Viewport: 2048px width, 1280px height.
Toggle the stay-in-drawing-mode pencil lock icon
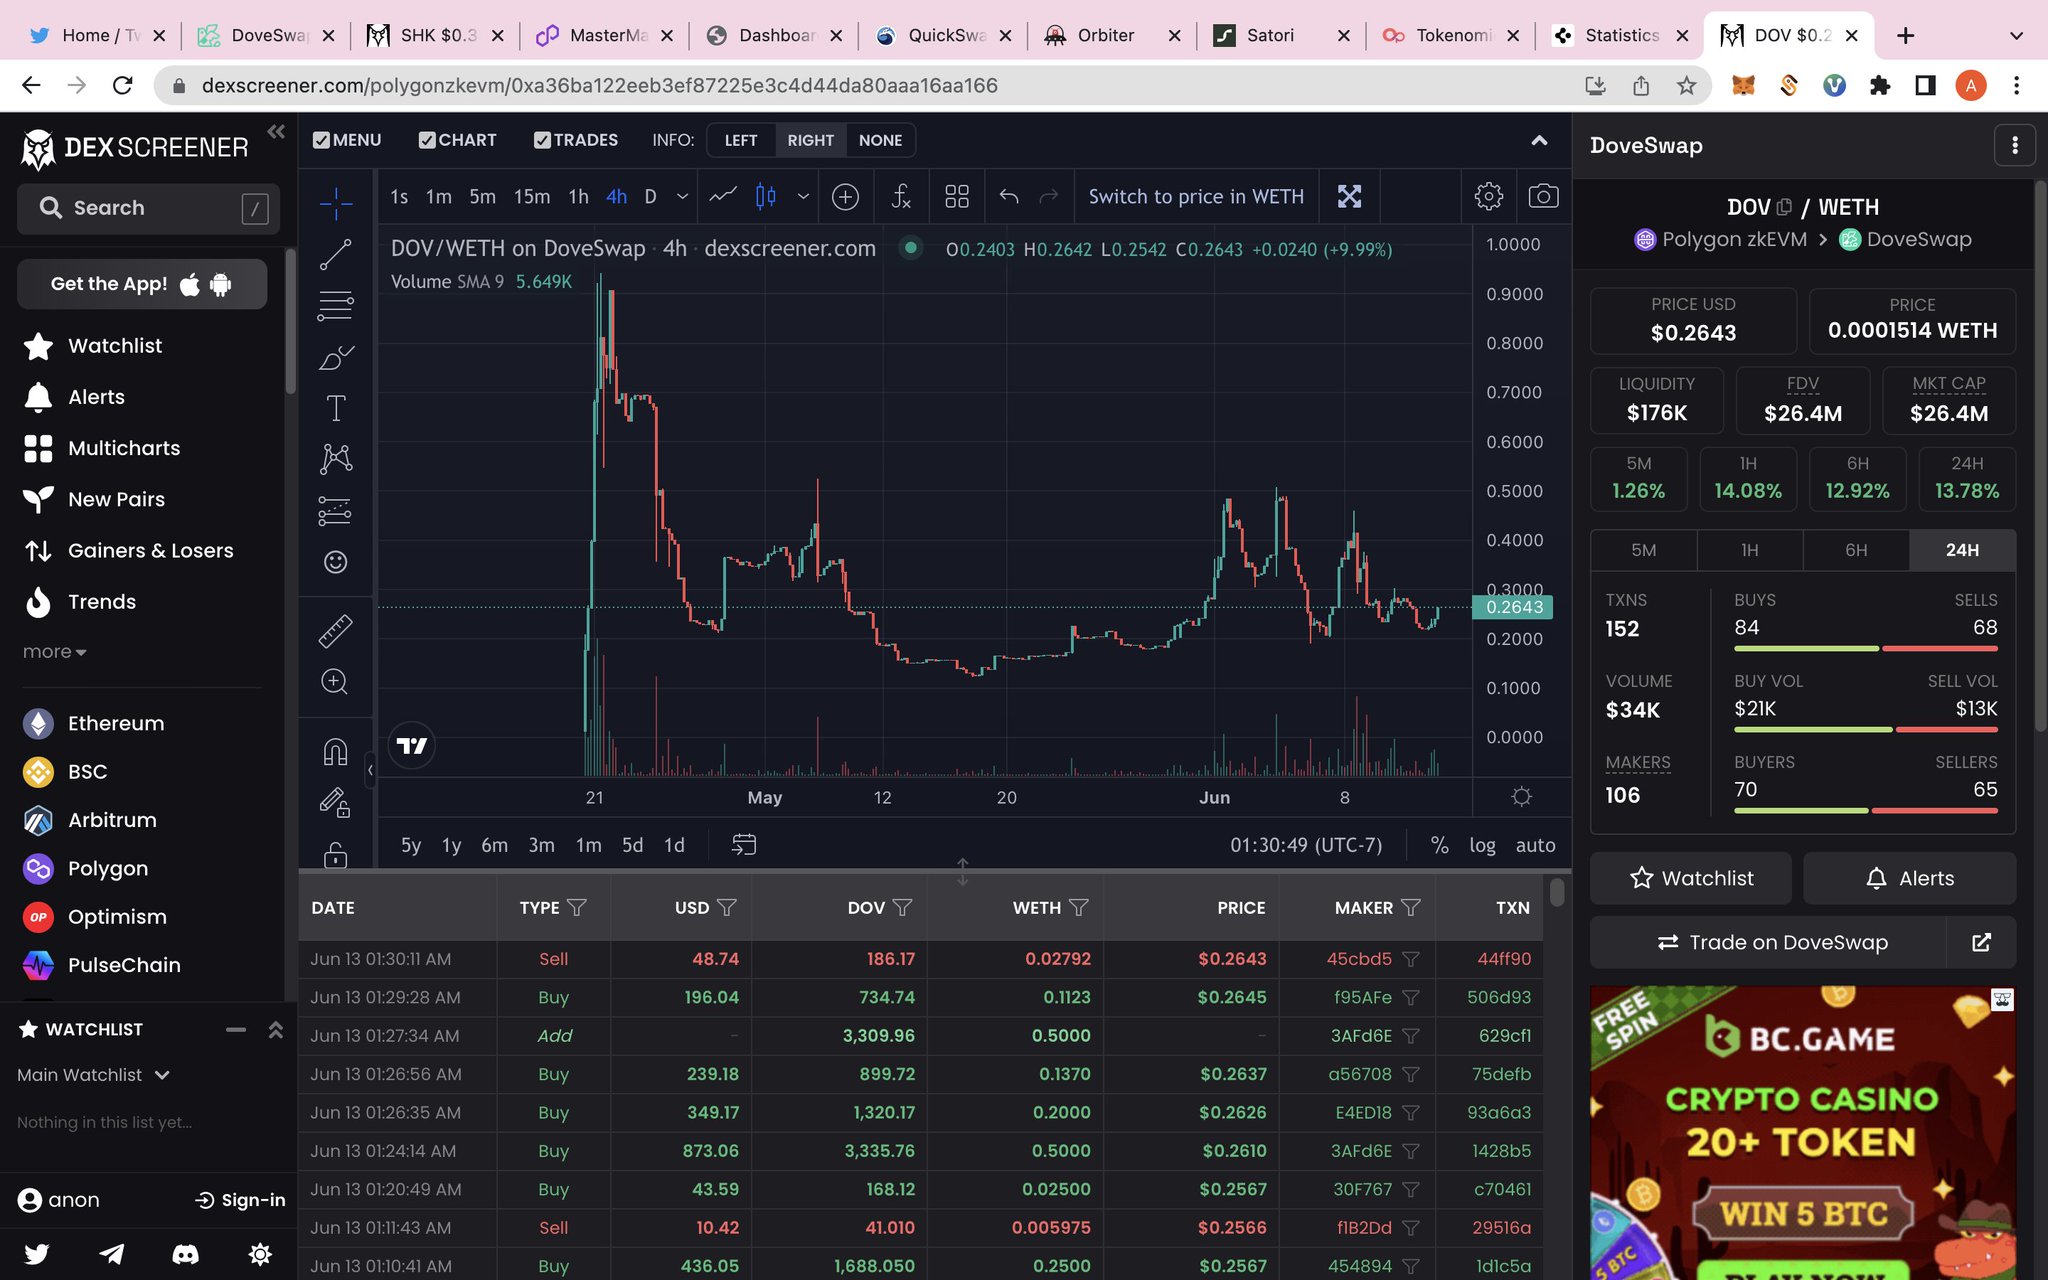pos(335,803)
